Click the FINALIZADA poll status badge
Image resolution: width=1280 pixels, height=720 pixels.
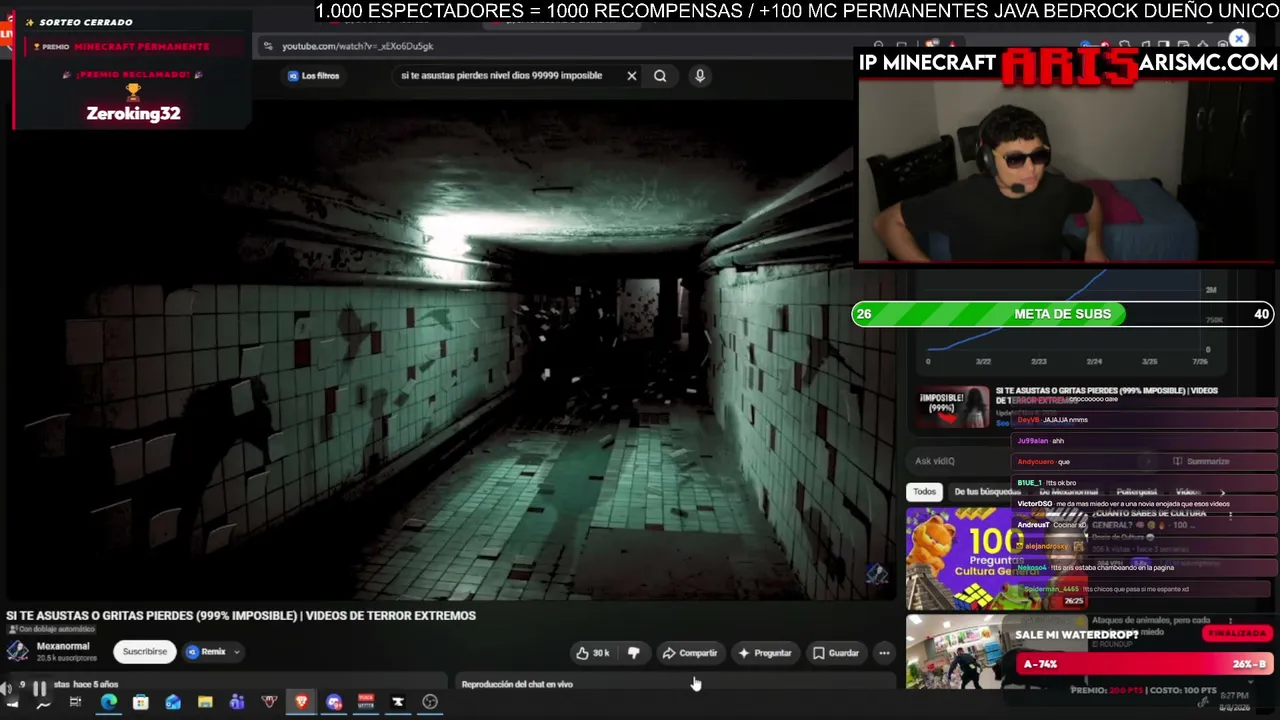click(1237, 633)
